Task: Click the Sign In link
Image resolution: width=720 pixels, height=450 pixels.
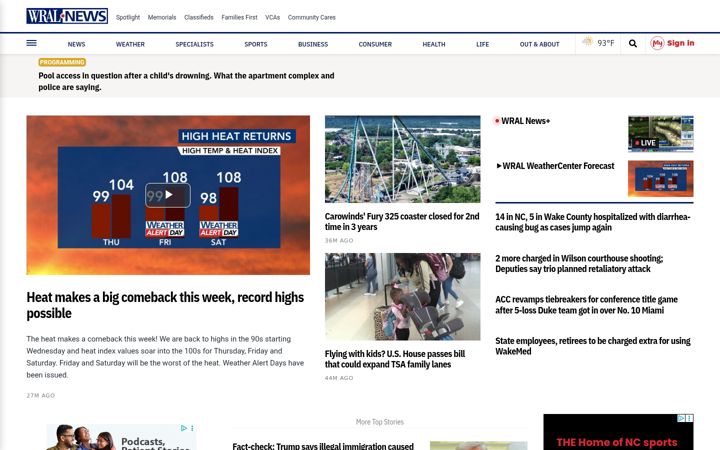Action: tap(681, 43)
